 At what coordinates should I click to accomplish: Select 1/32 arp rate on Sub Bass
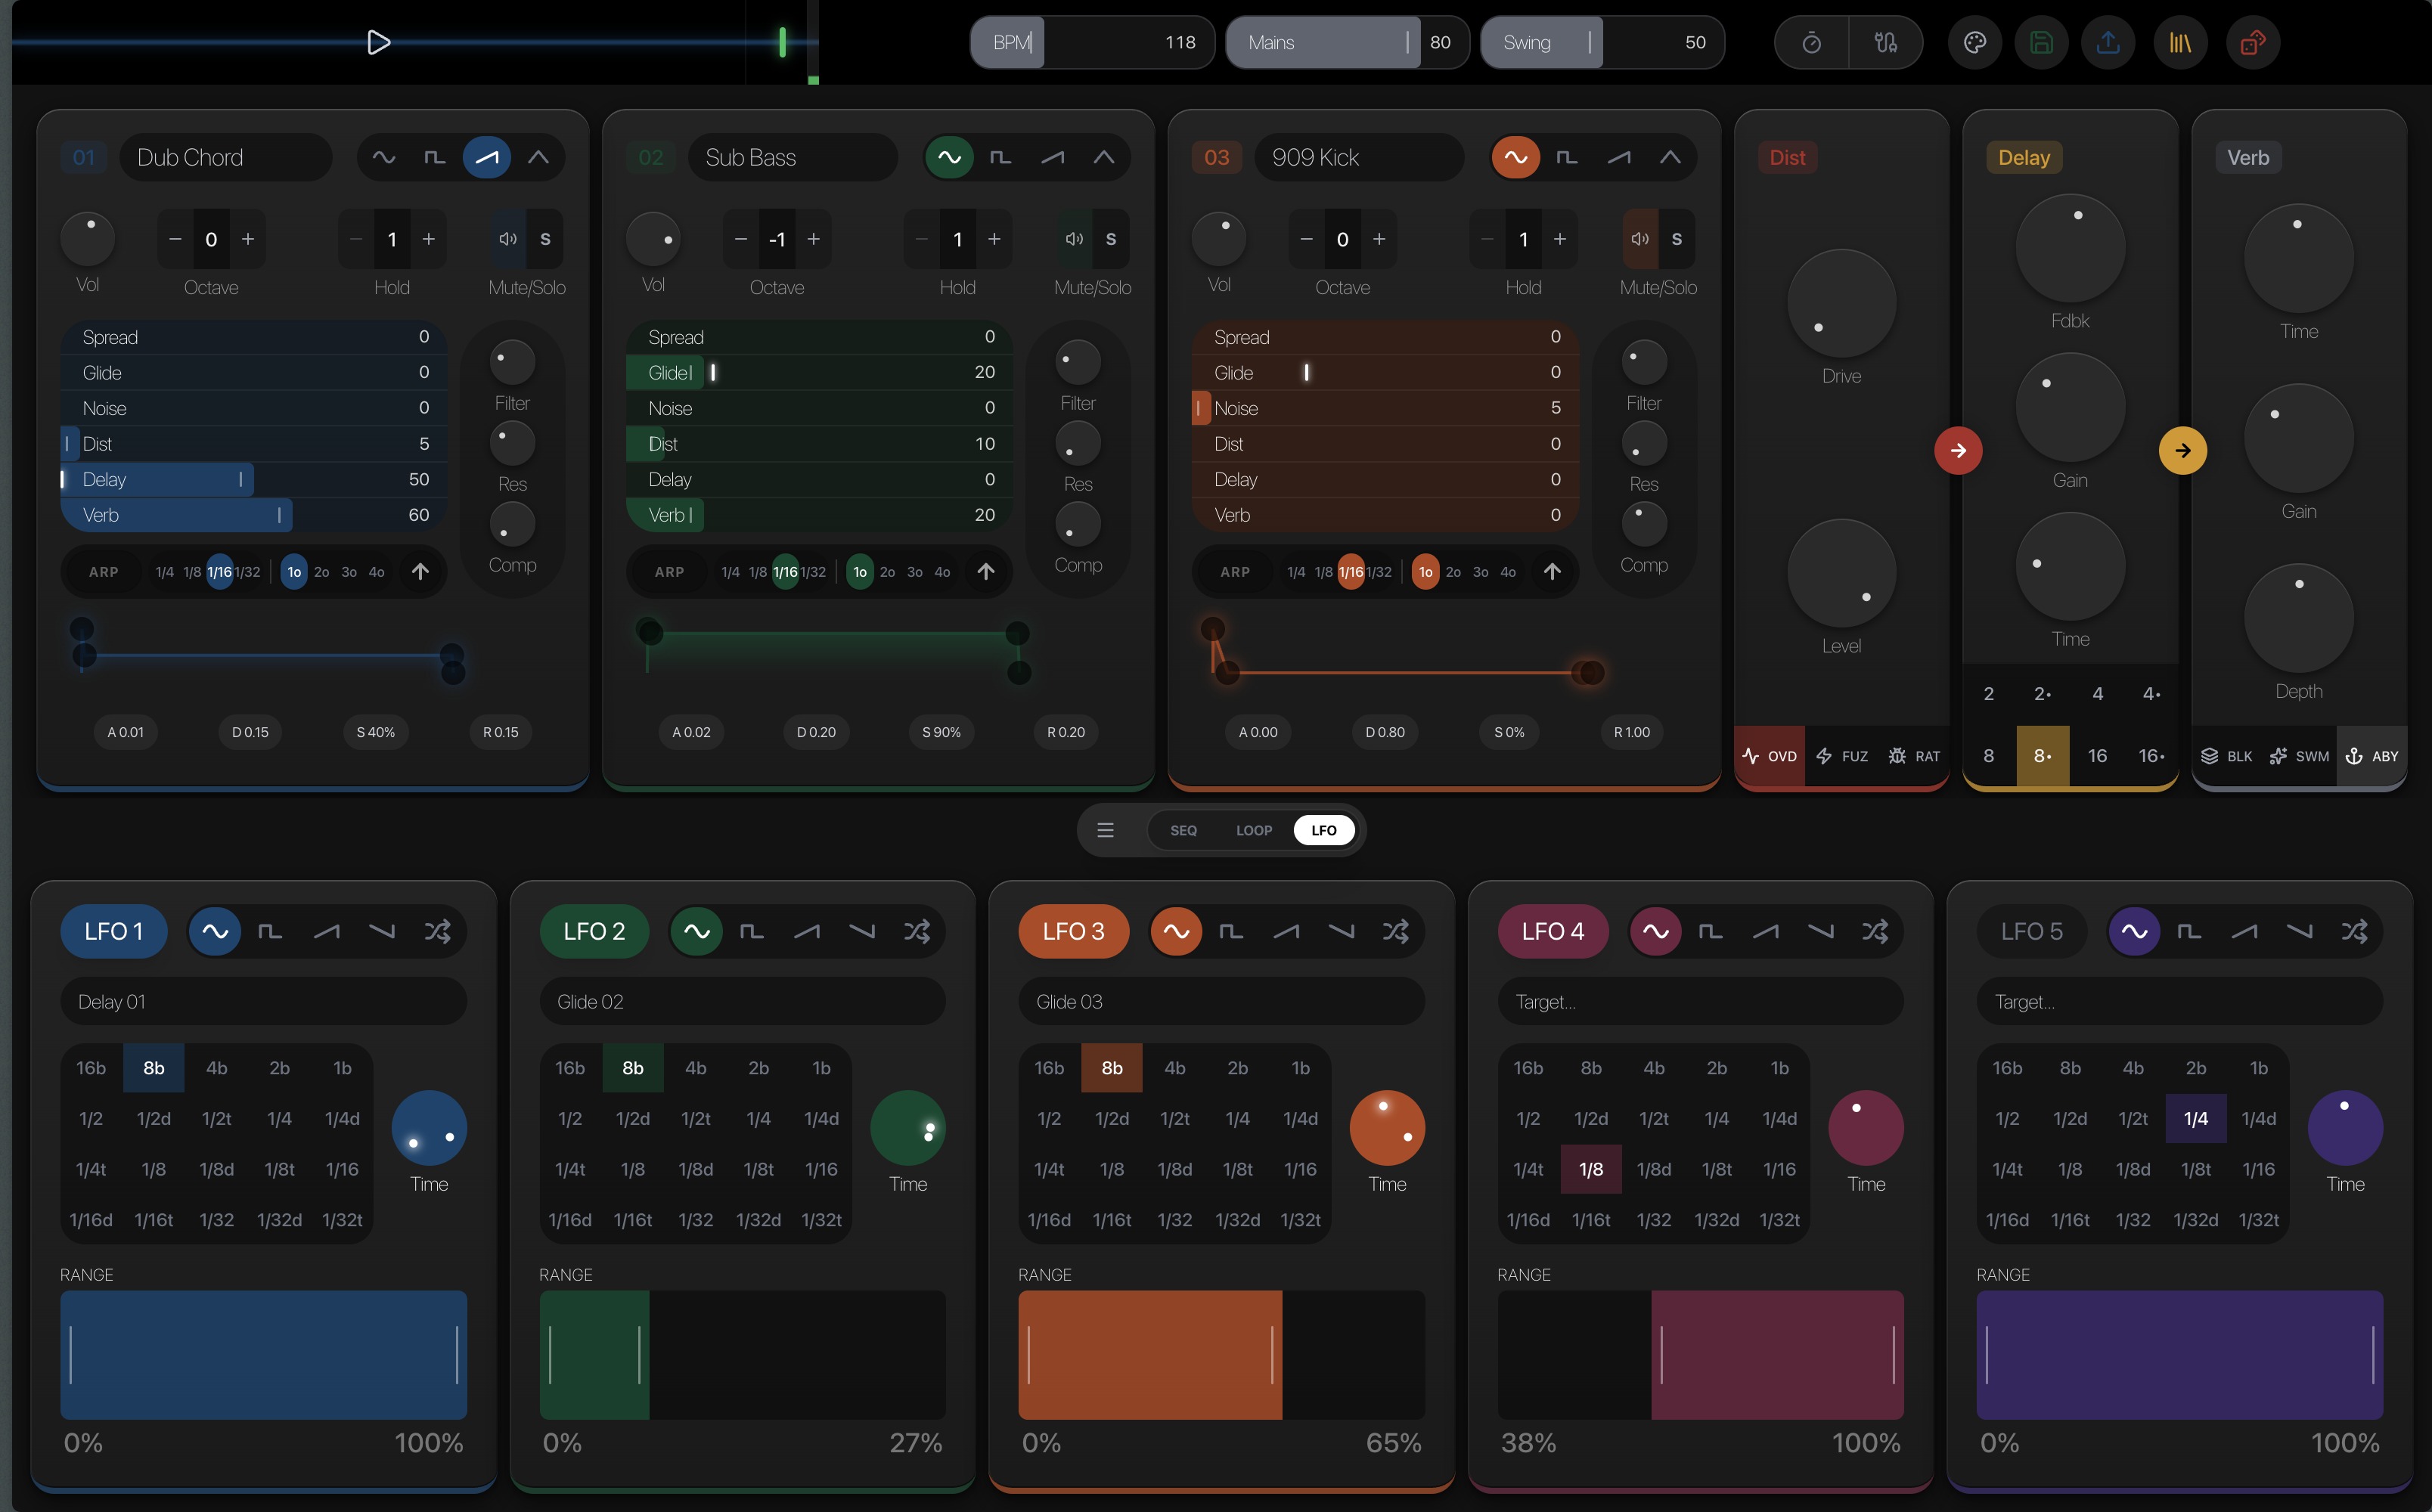tap(813, 572)
